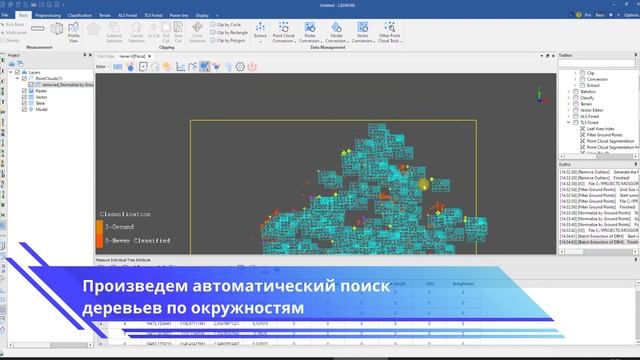Close the Viewer tab
Viewport: 640px width, 360px height.
coord(150,56)
